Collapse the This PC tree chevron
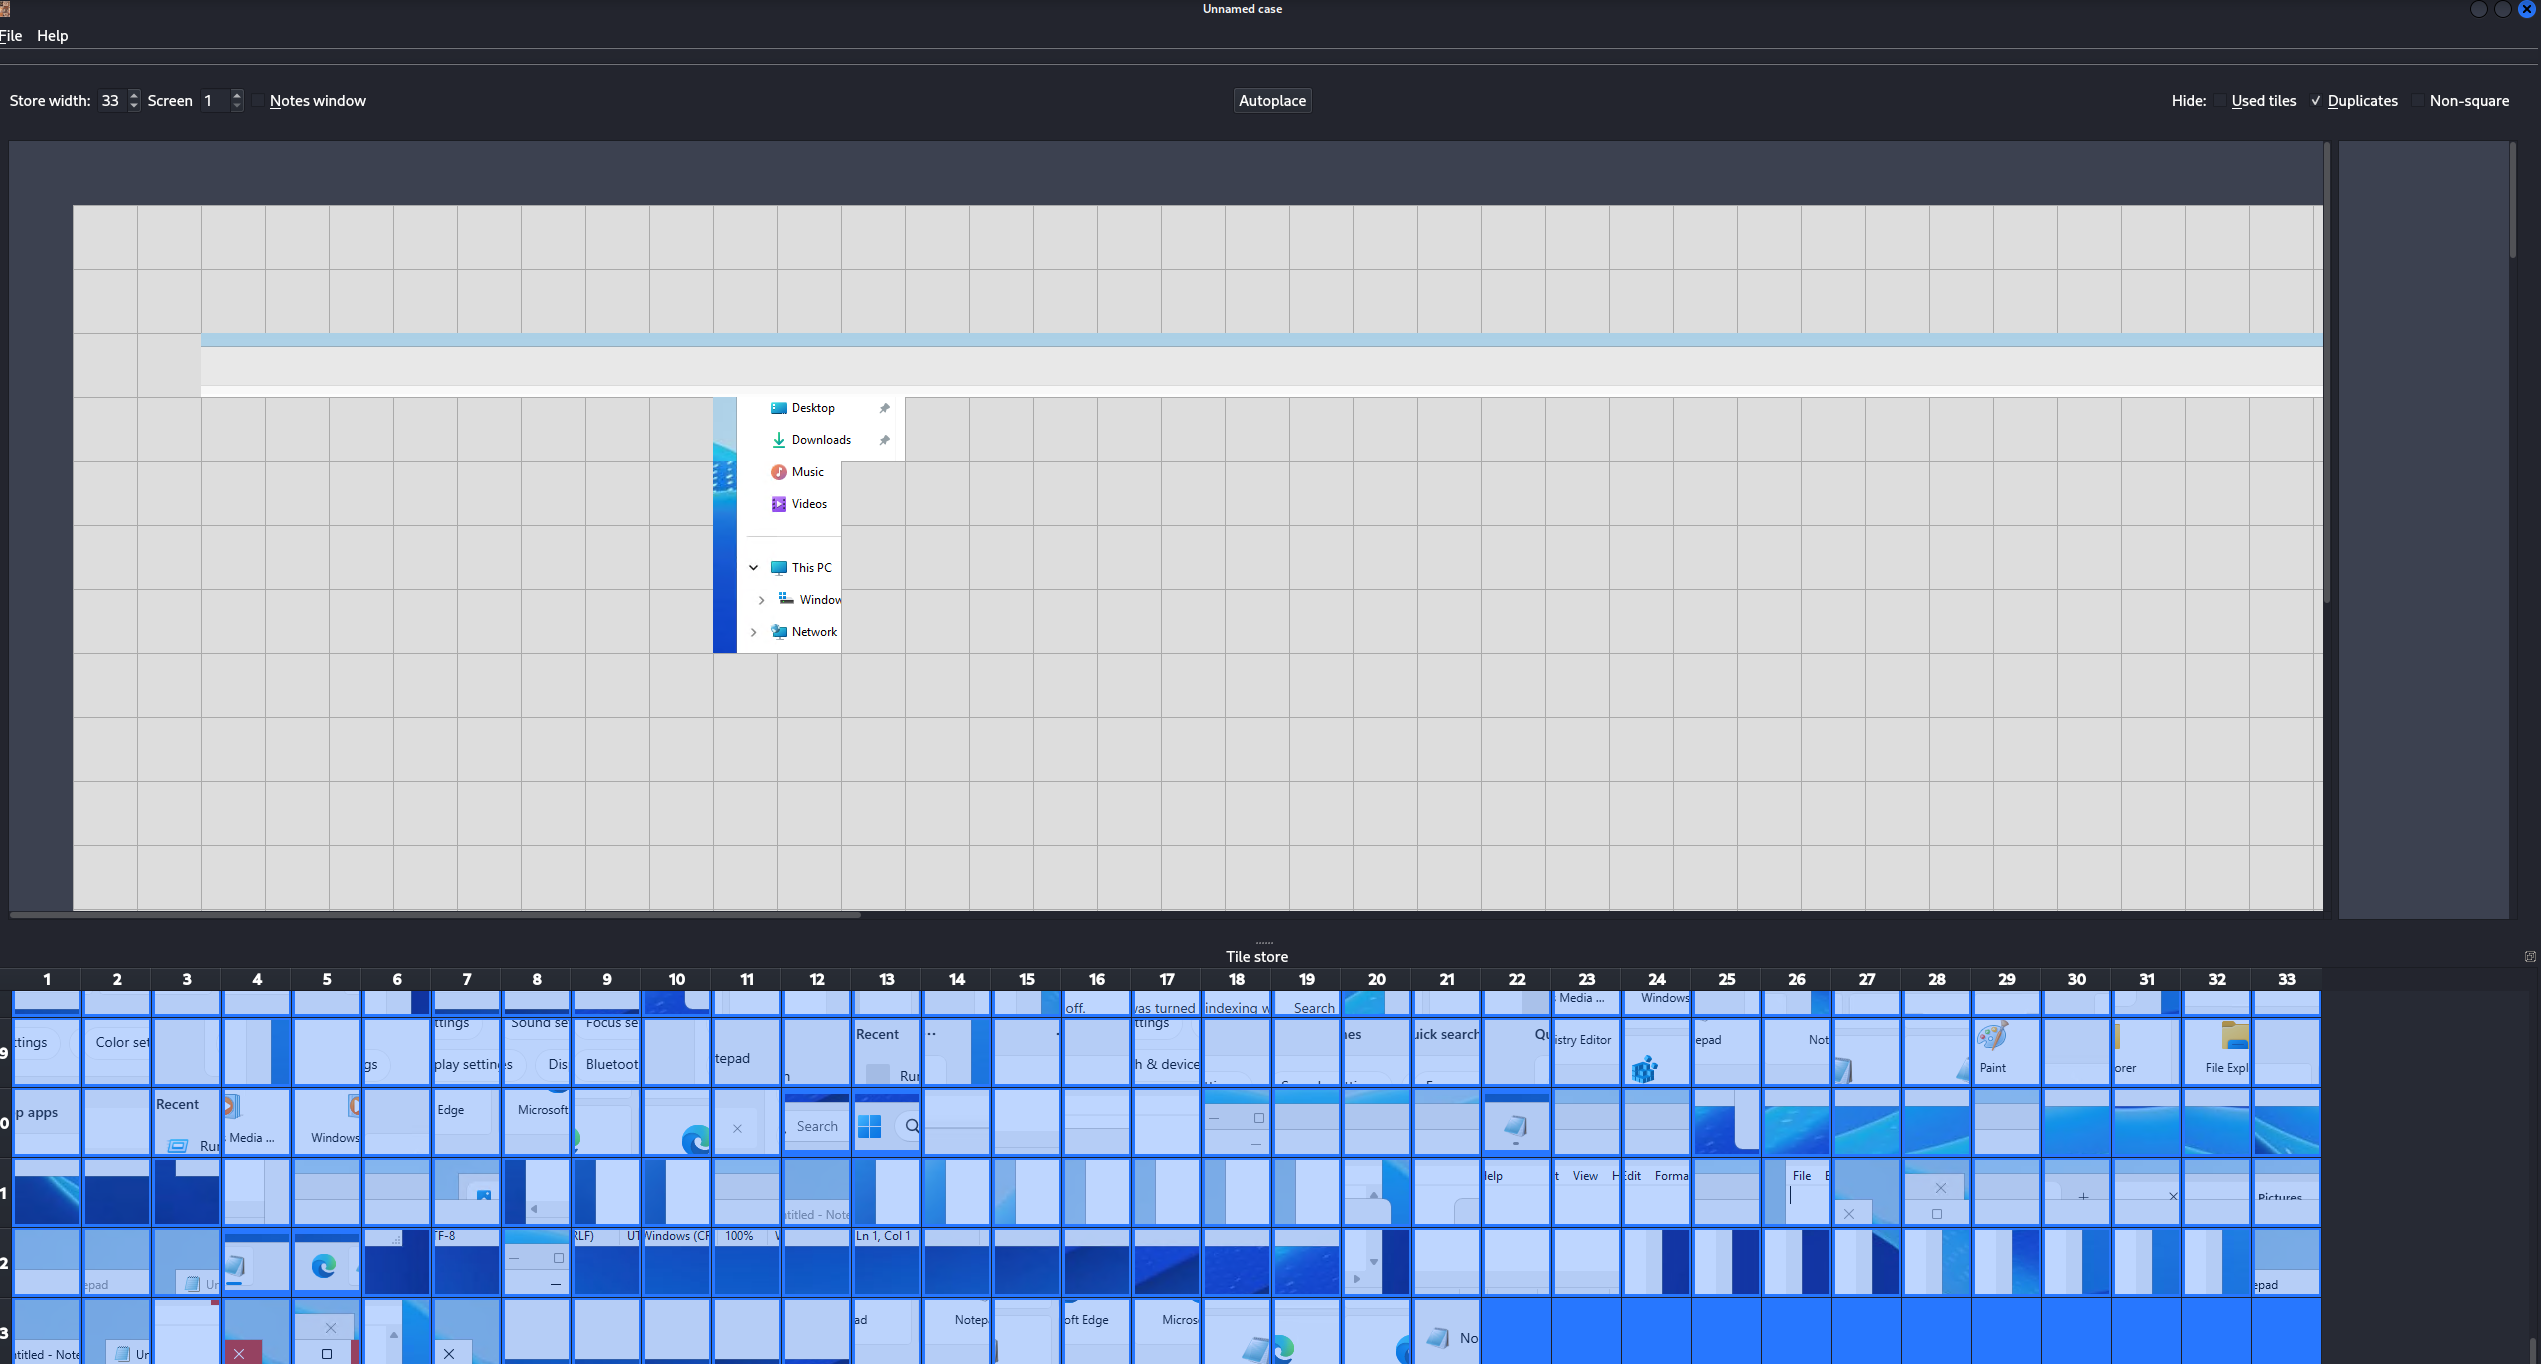The height and width of the screenshot is (1364, 2541). (x=754, y=568)
